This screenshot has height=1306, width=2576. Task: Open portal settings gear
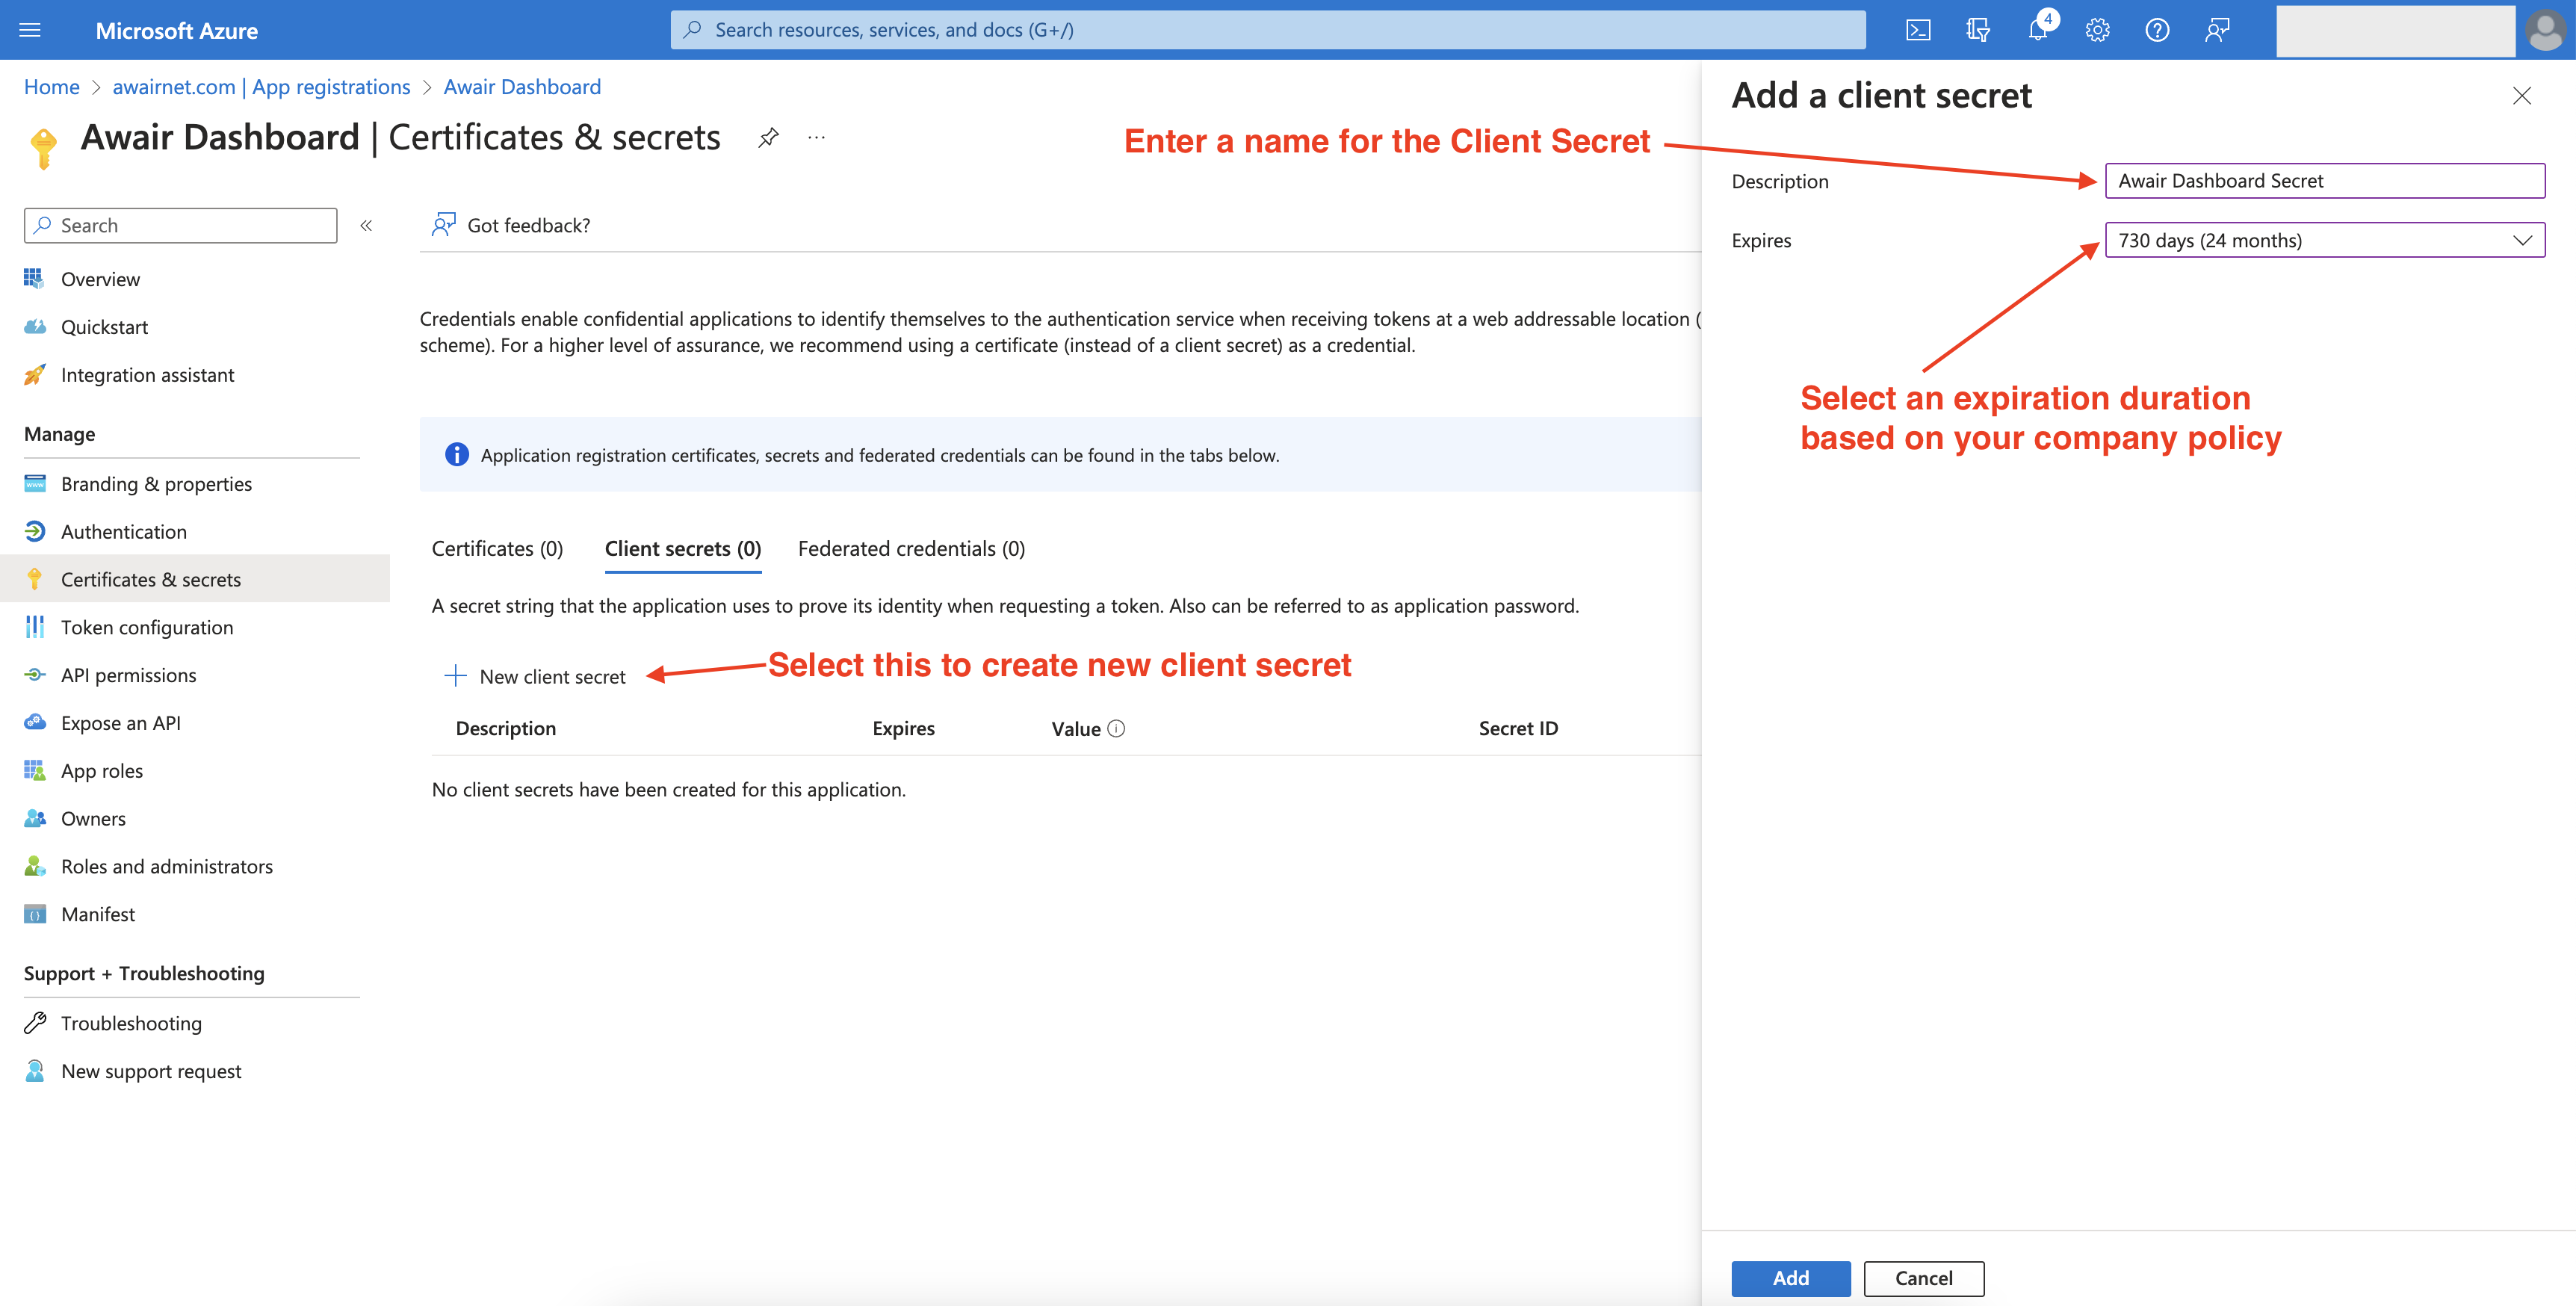[x=2097, y=30]
